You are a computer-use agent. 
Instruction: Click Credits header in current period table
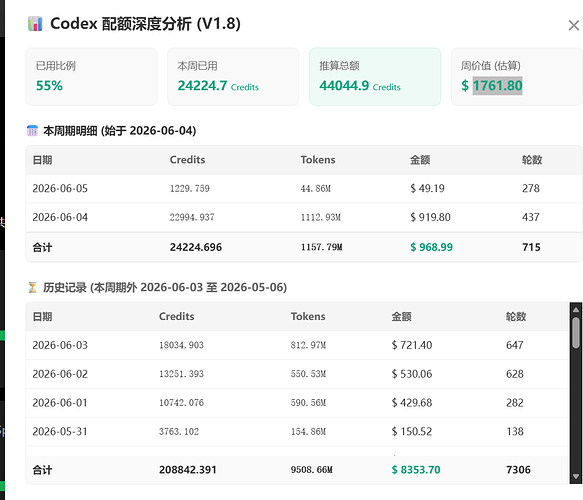click(x=187, y=160)
